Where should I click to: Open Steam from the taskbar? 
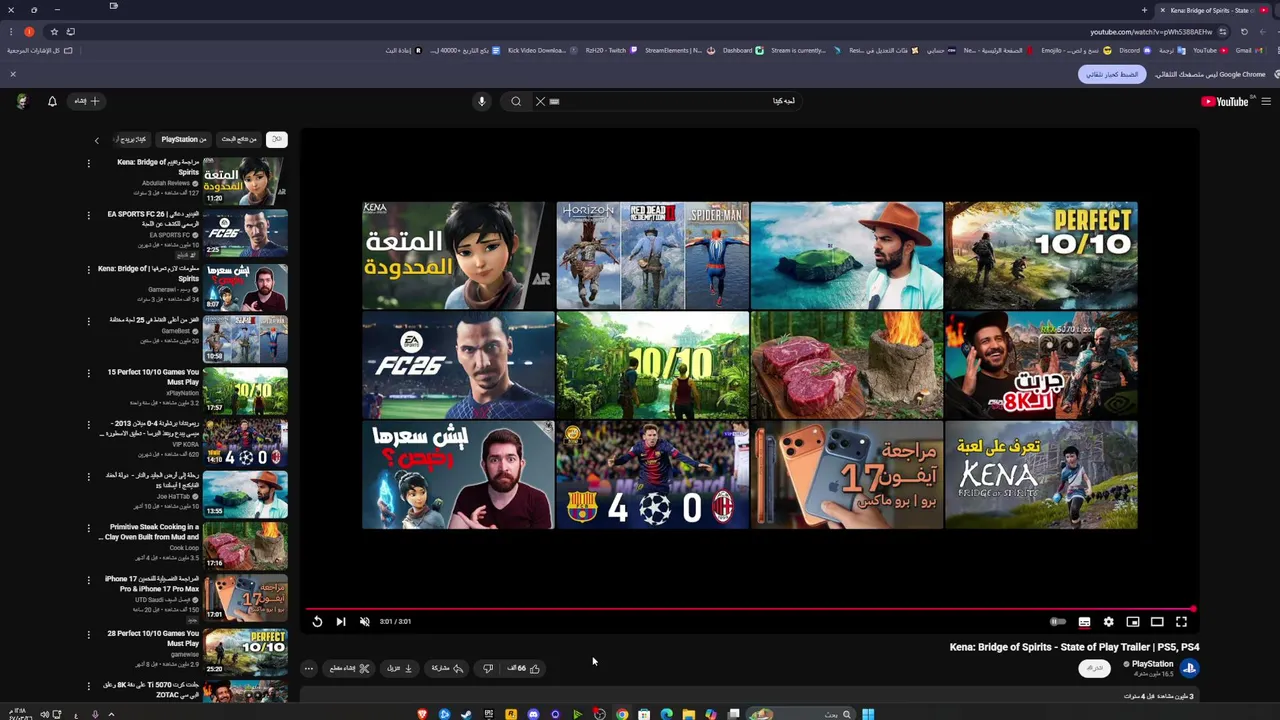466,714
